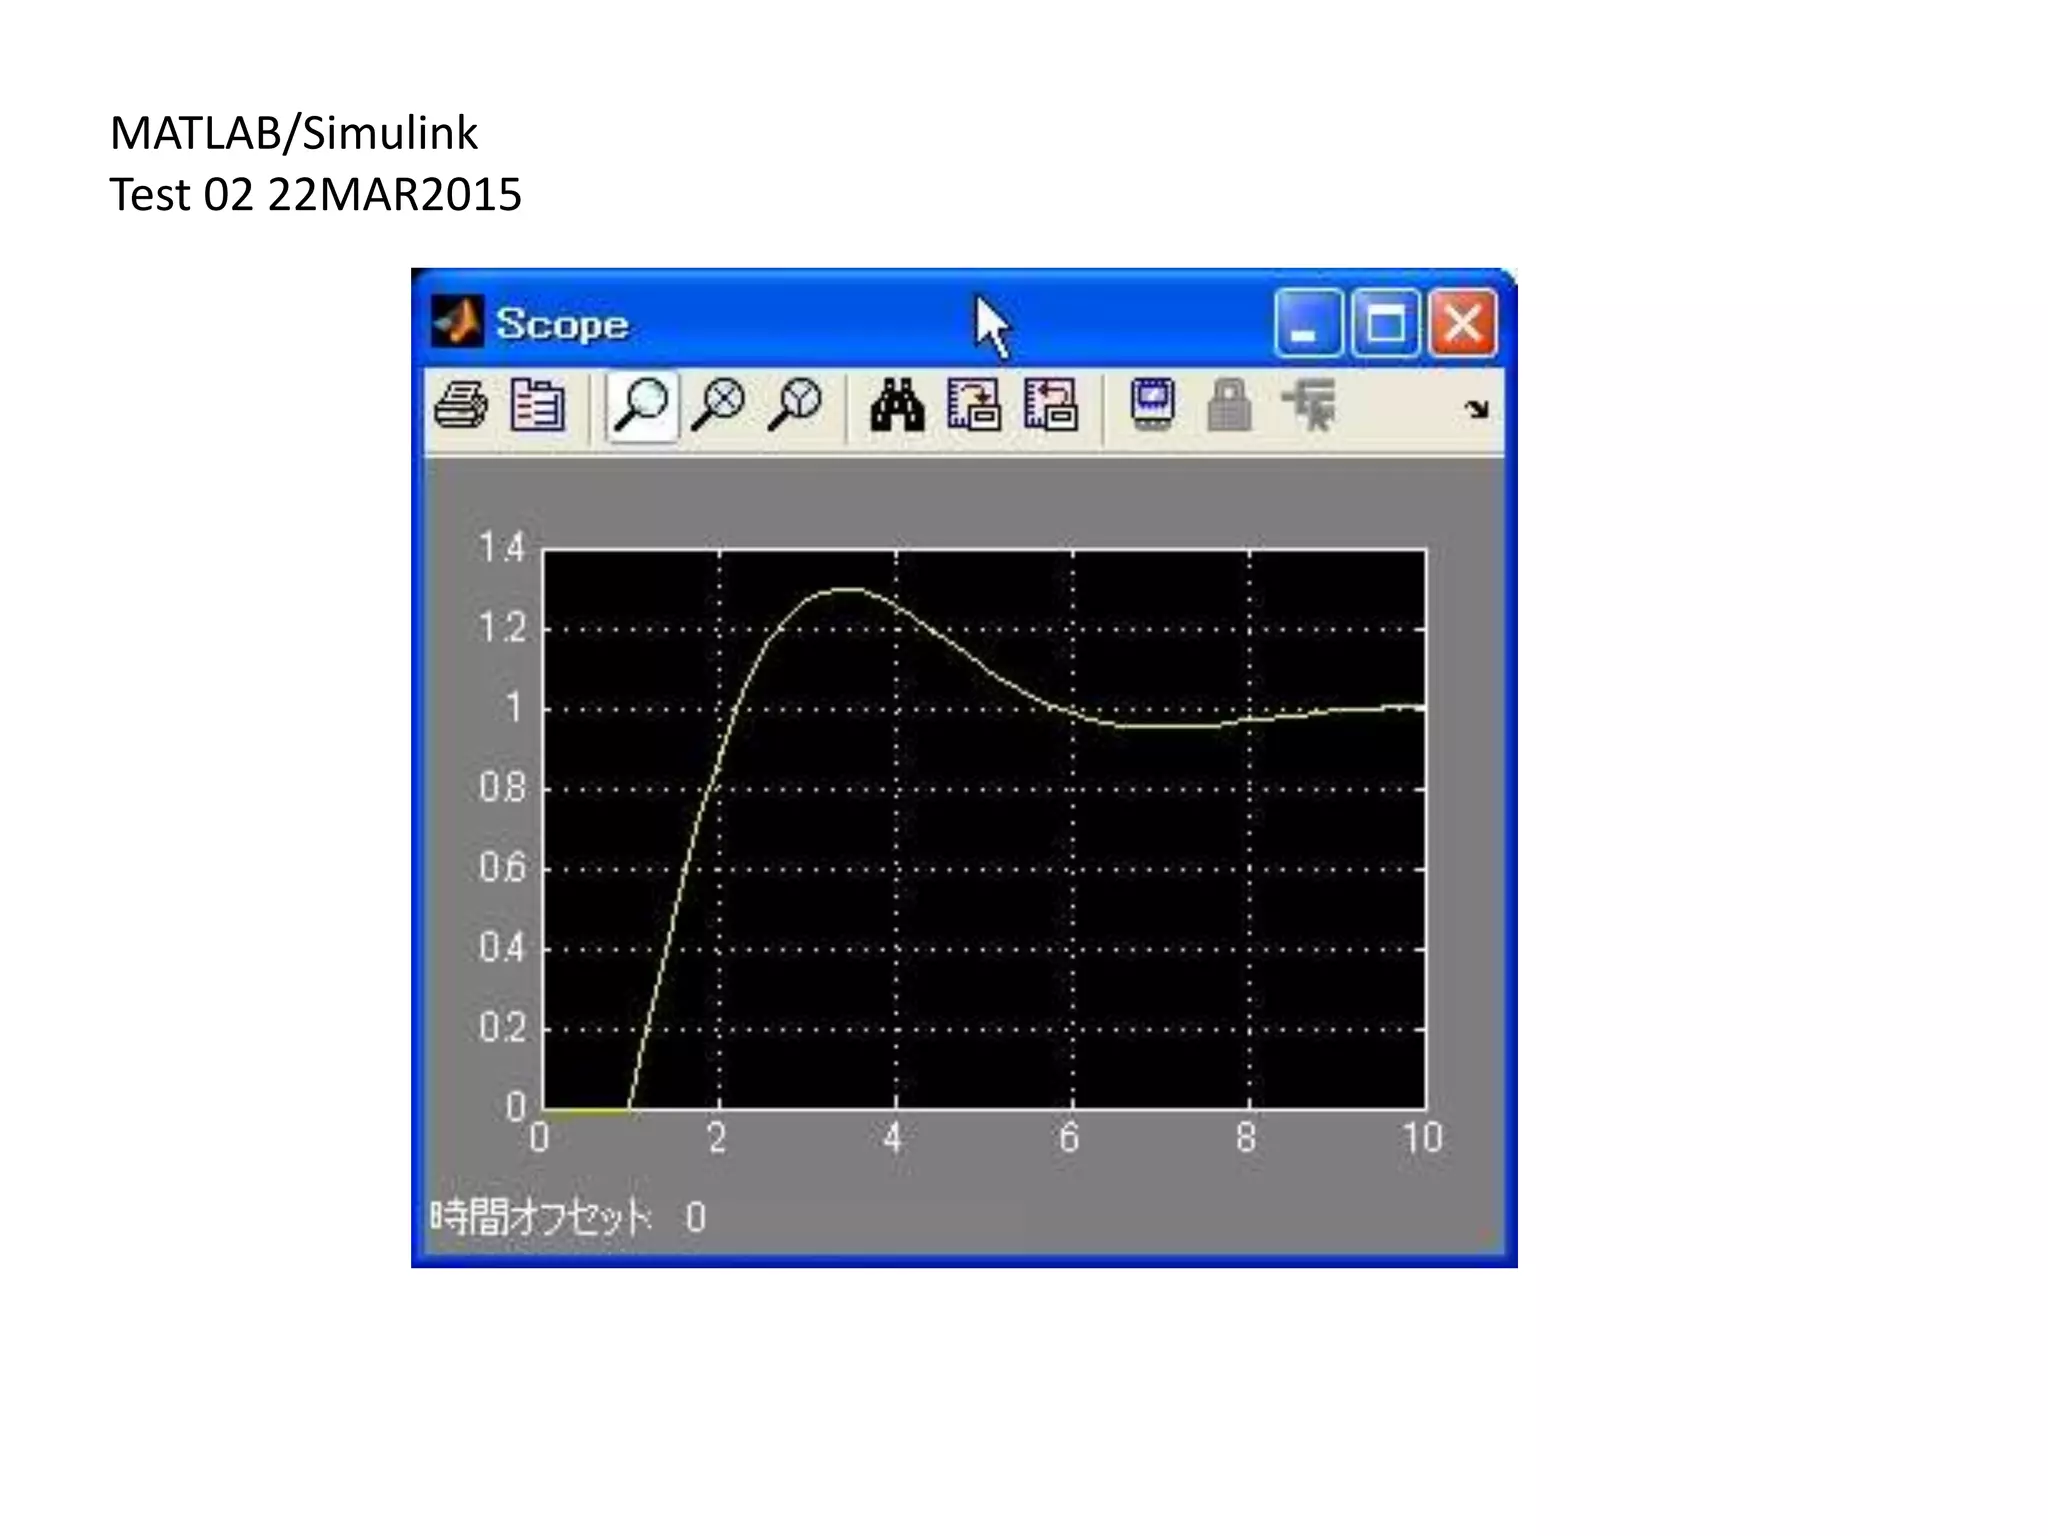The image size is (2048, 1536).
Task: Toggle the Floating scope icon
Action: 1153,404
